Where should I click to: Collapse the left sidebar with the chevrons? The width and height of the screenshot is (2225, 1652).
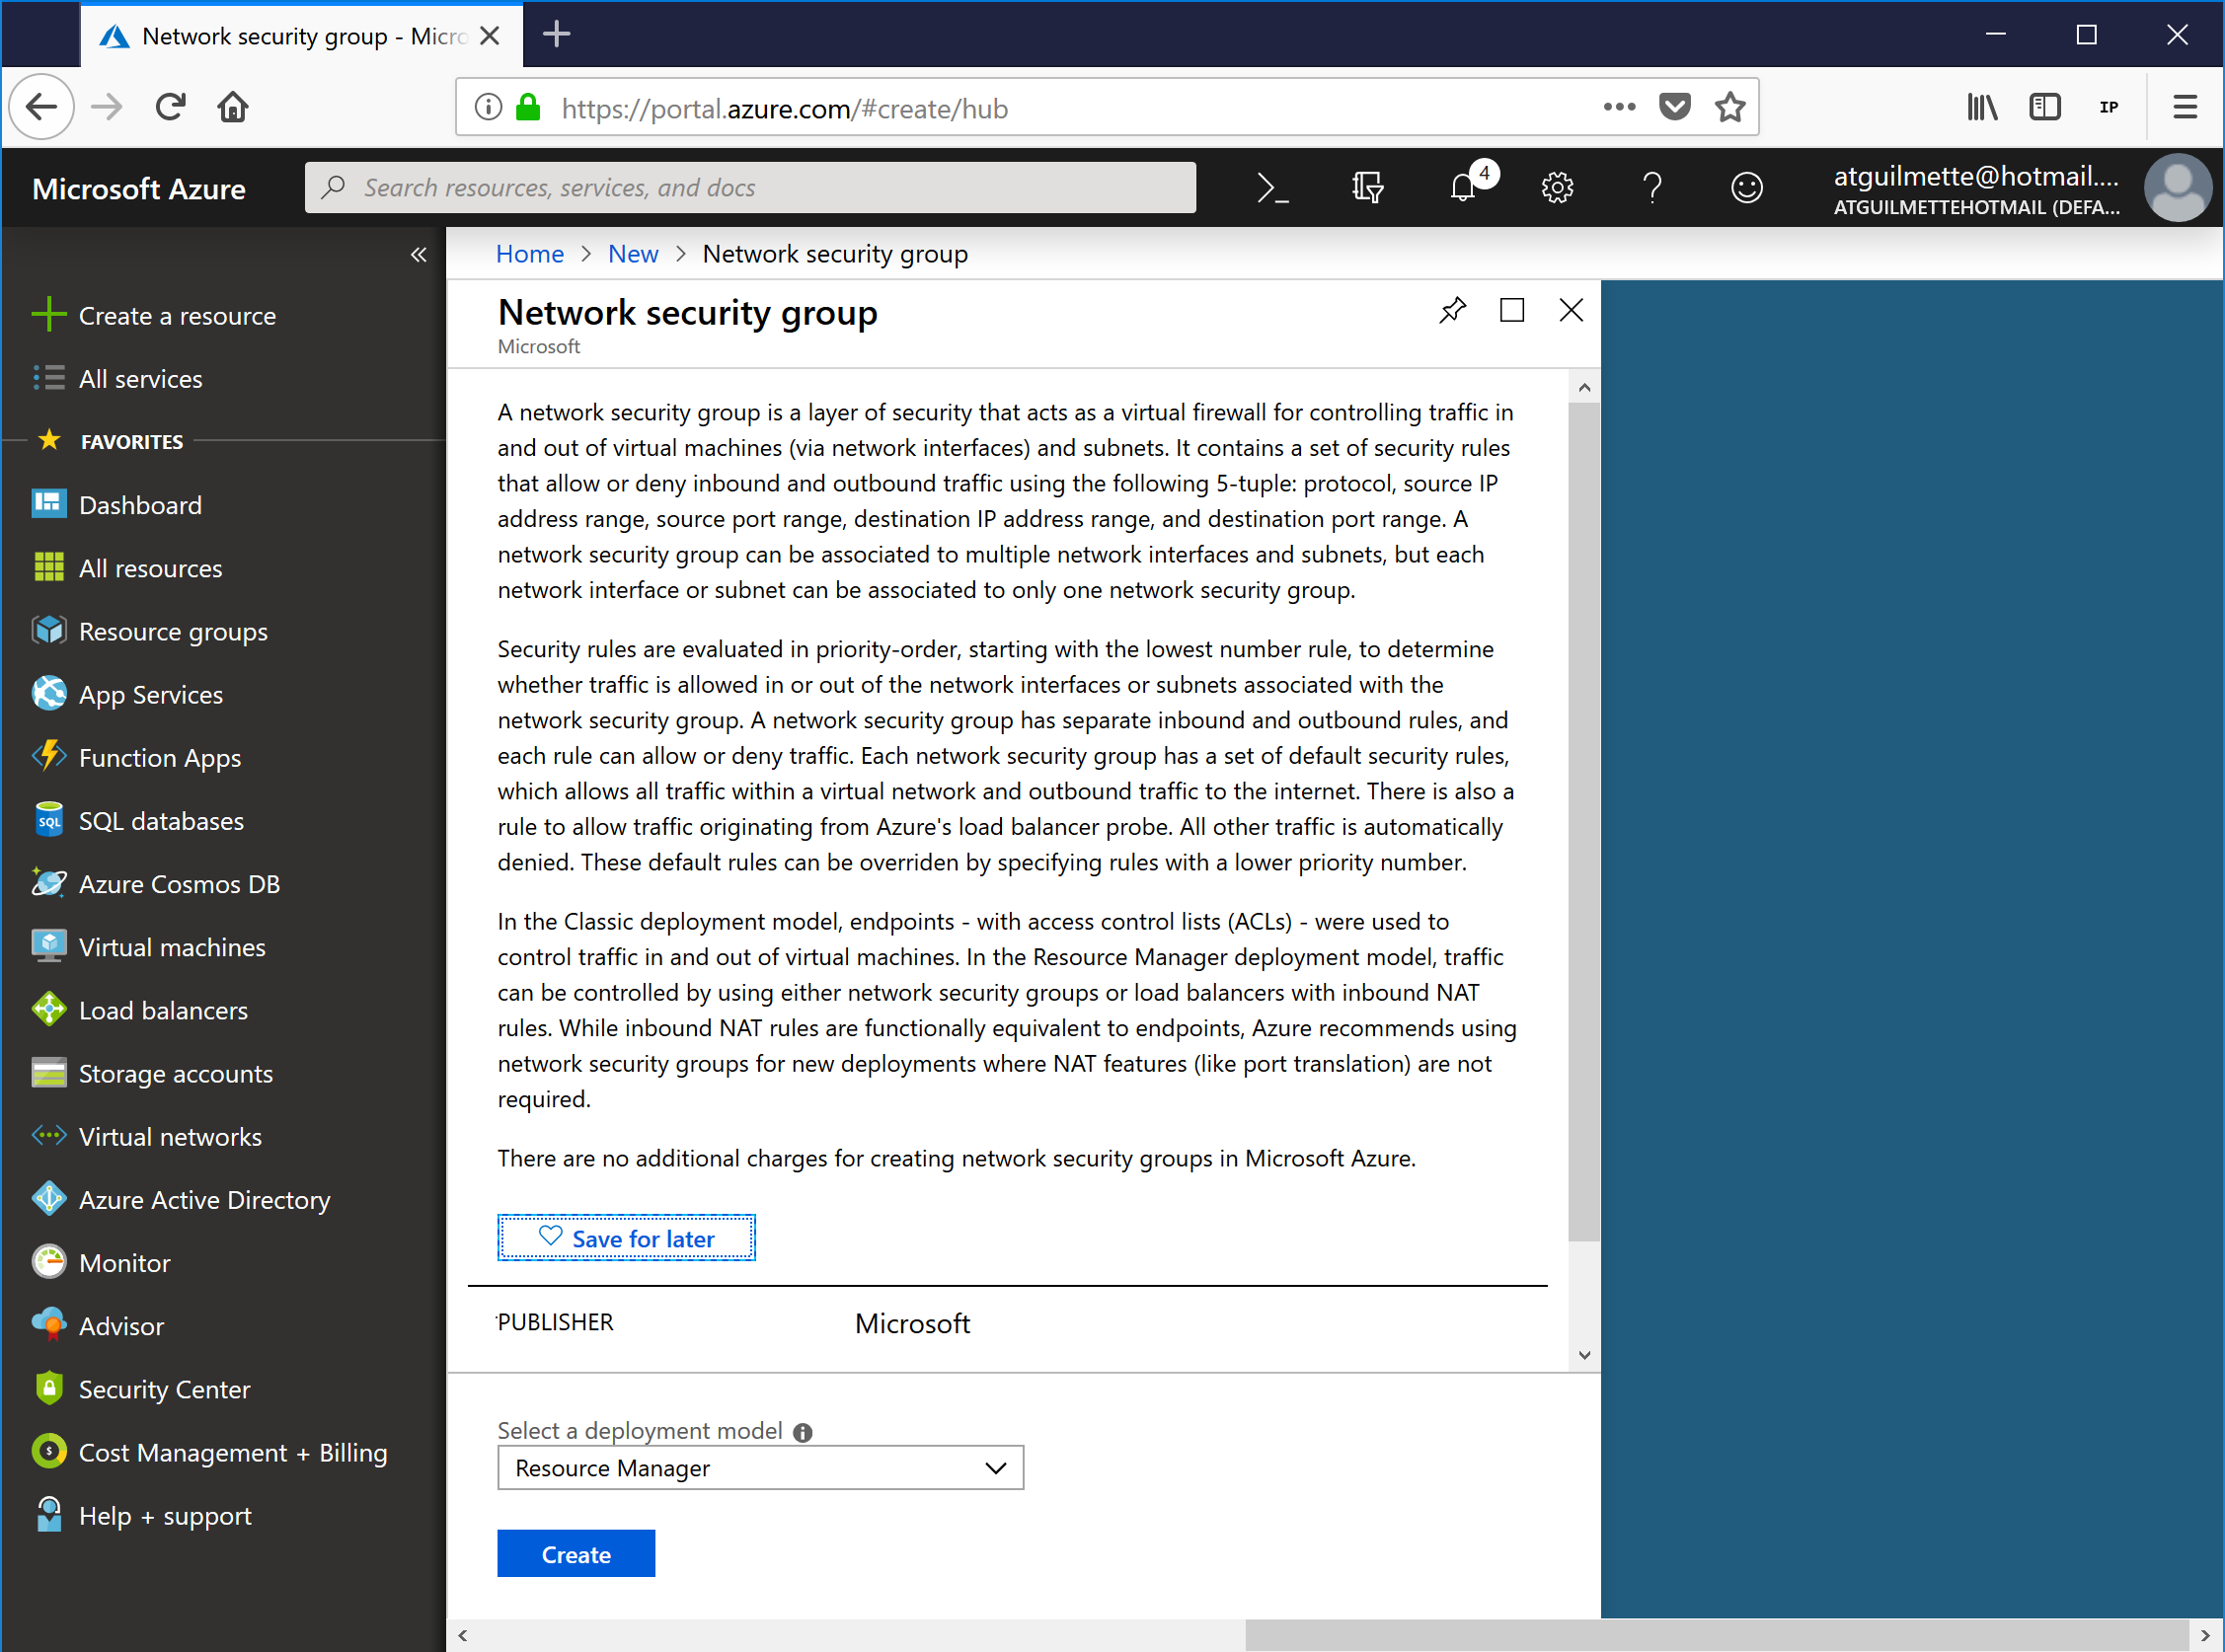(x=418, y=255)
